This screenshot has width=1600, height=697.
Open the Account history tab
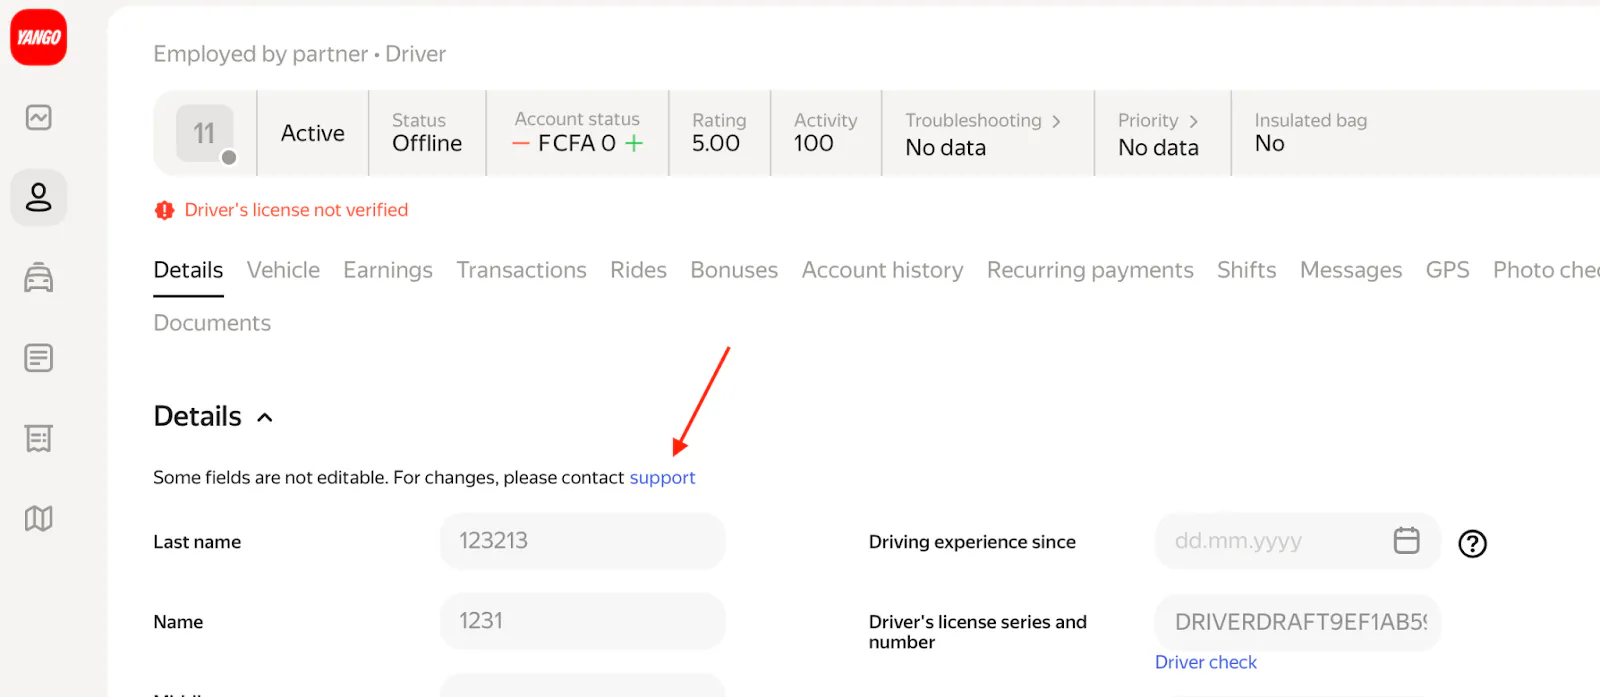[882, 270]
